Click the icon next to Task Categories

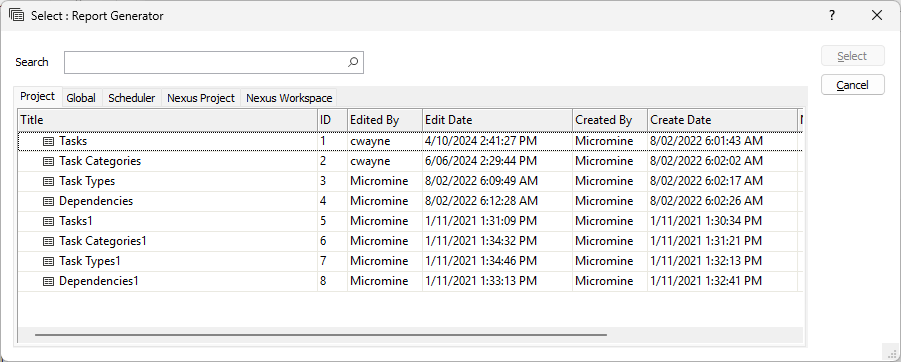tap(48, 161)
